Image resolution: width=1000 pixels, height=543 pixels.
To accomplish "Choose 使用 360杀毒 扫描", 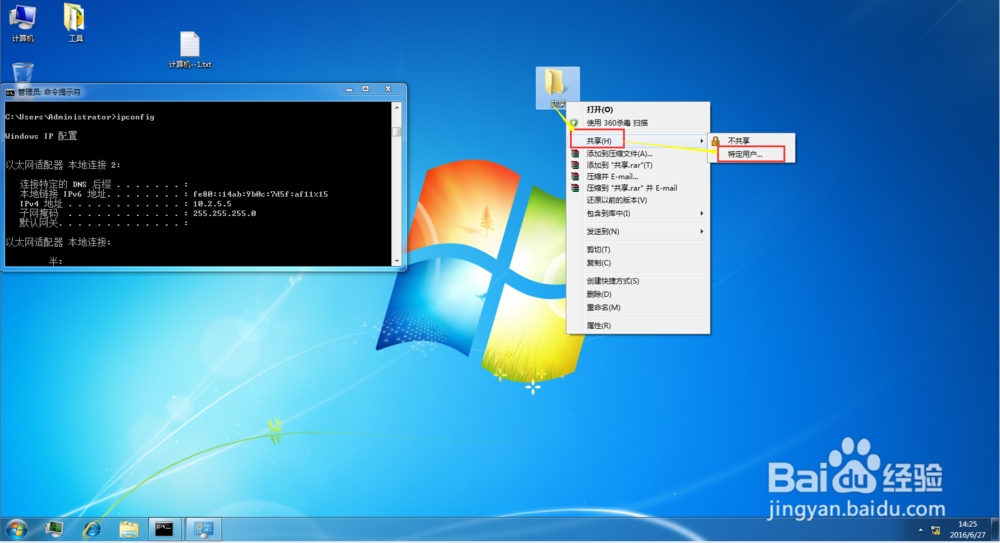I will click(x=638, y=123).
